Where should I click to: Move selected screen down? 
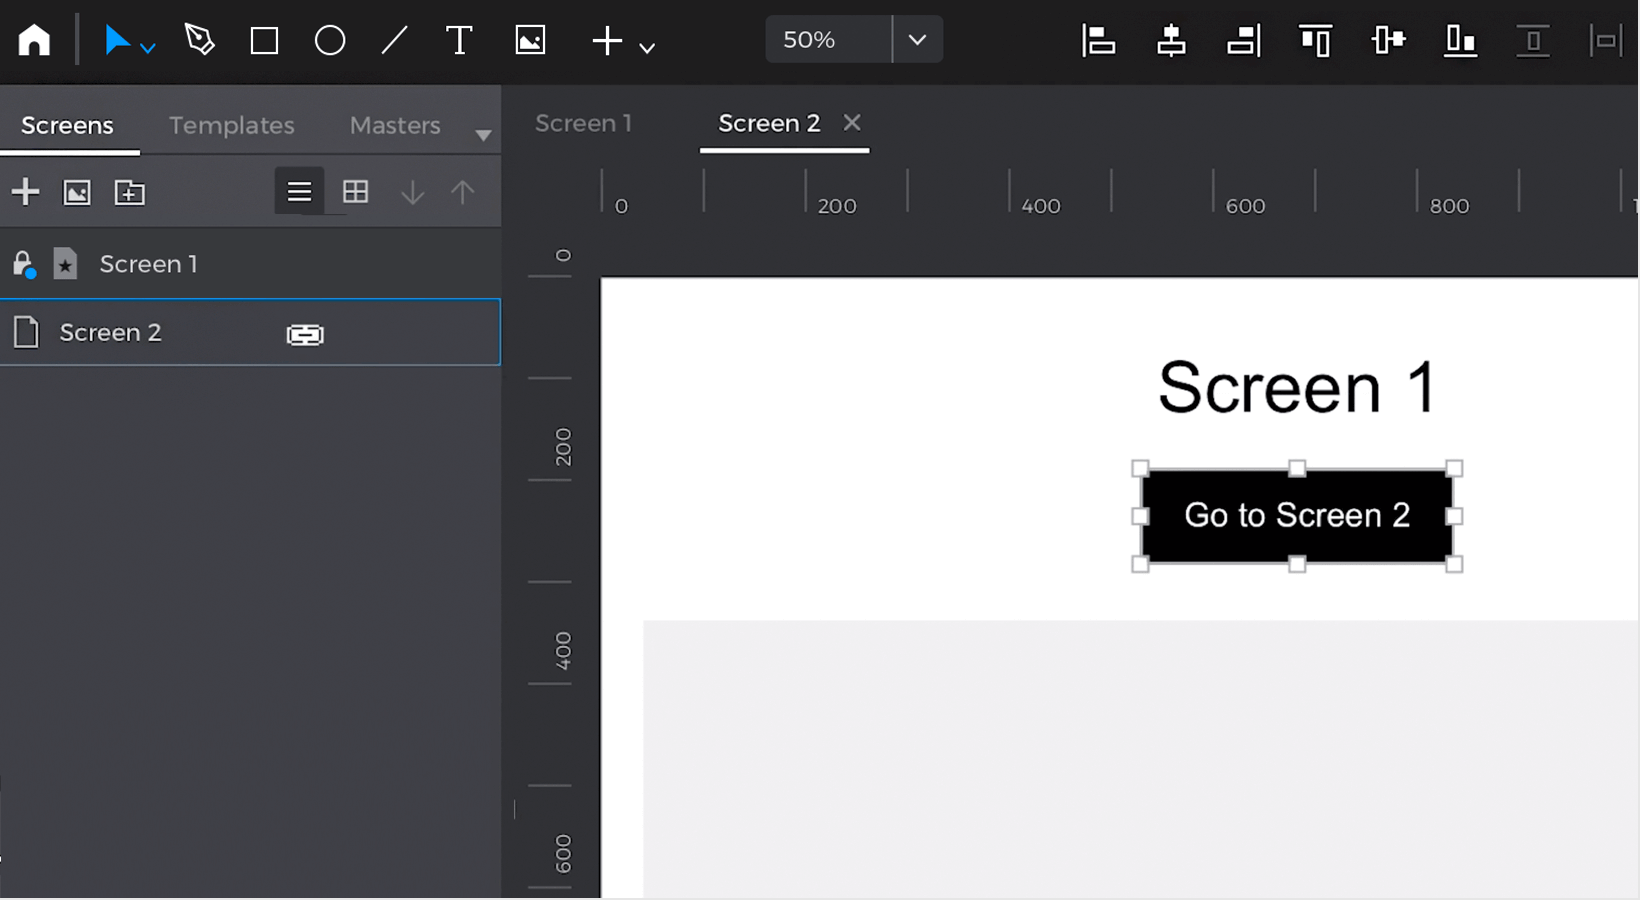pos(412,192)
